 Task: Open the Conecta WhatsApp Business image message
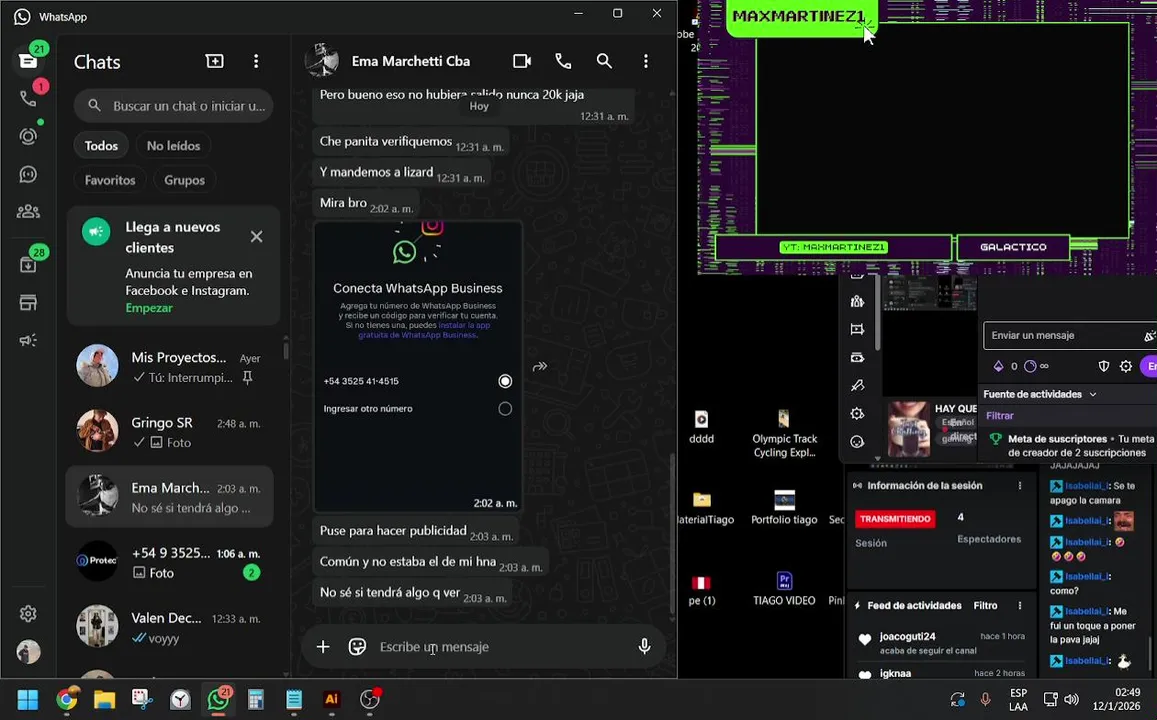click(x=418, y=366)
